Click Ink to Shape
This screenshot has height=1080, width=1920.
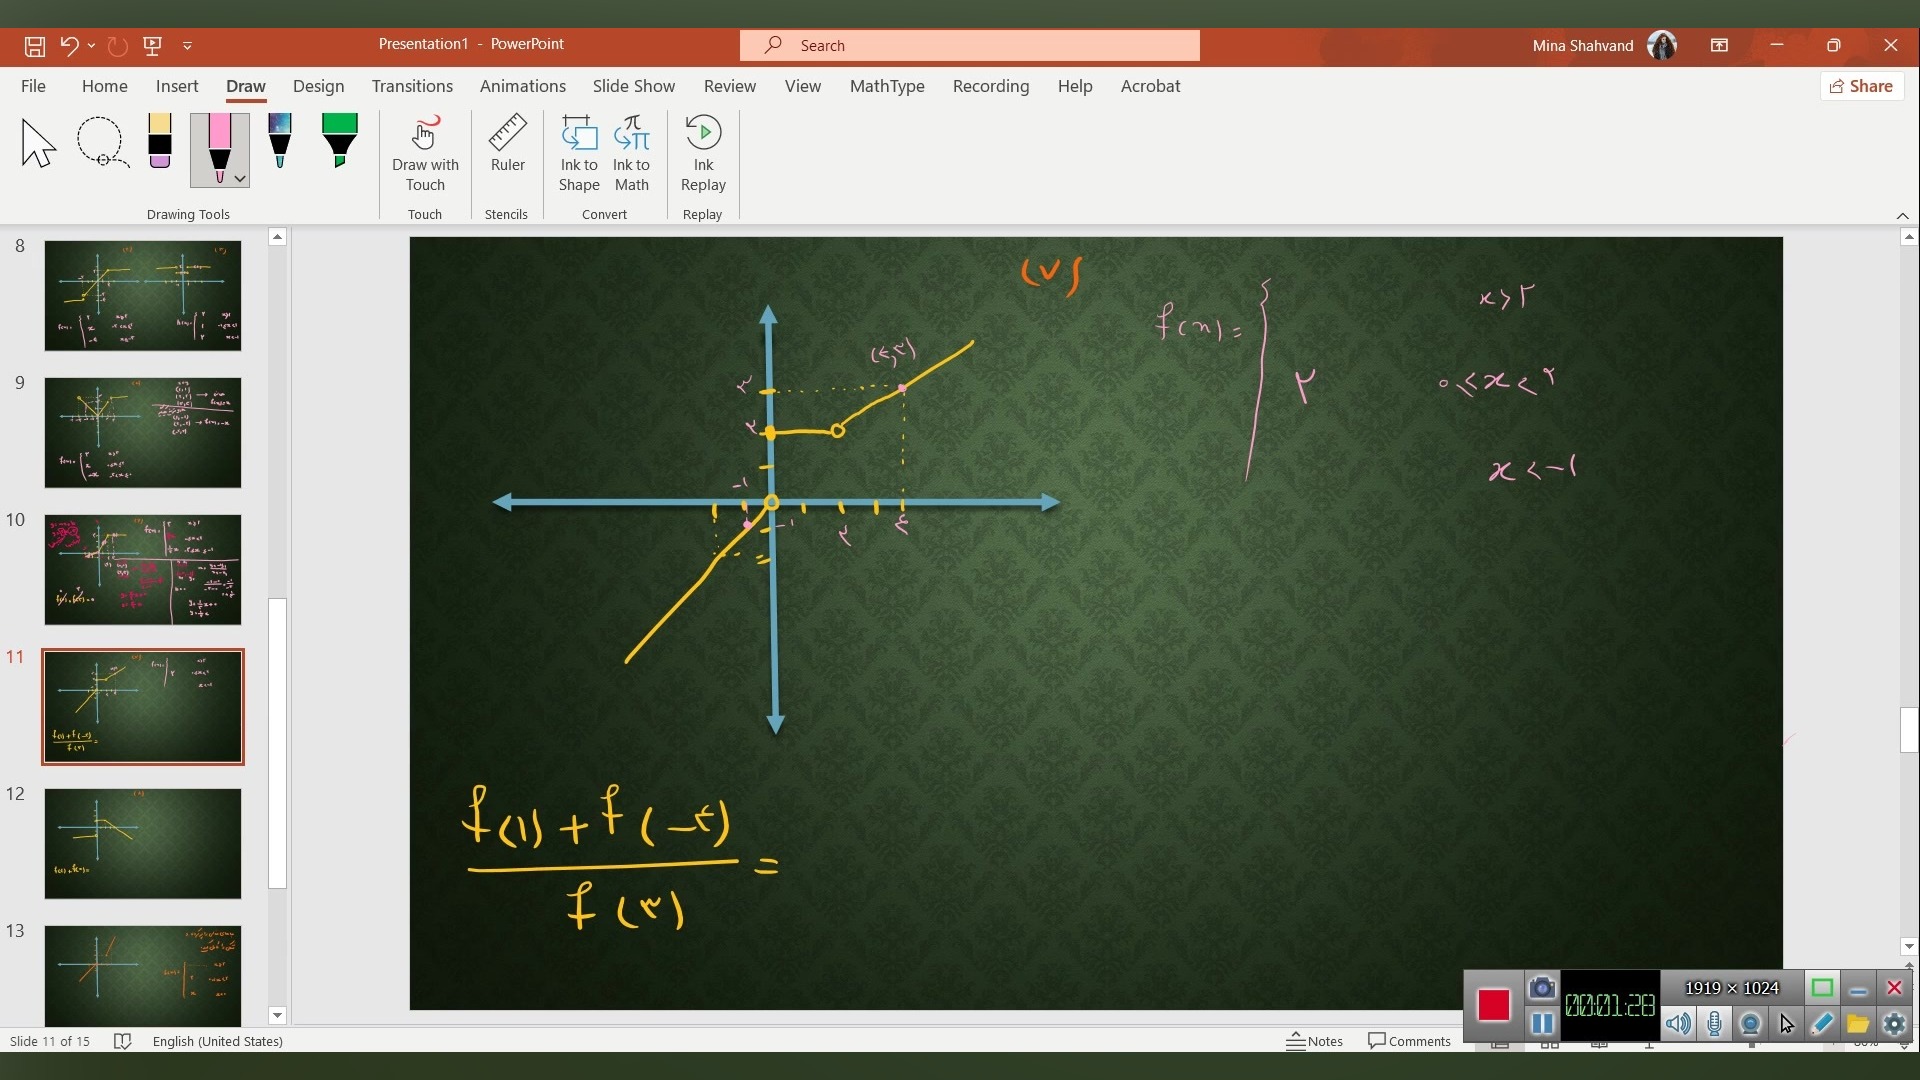[x=578, y=152]
